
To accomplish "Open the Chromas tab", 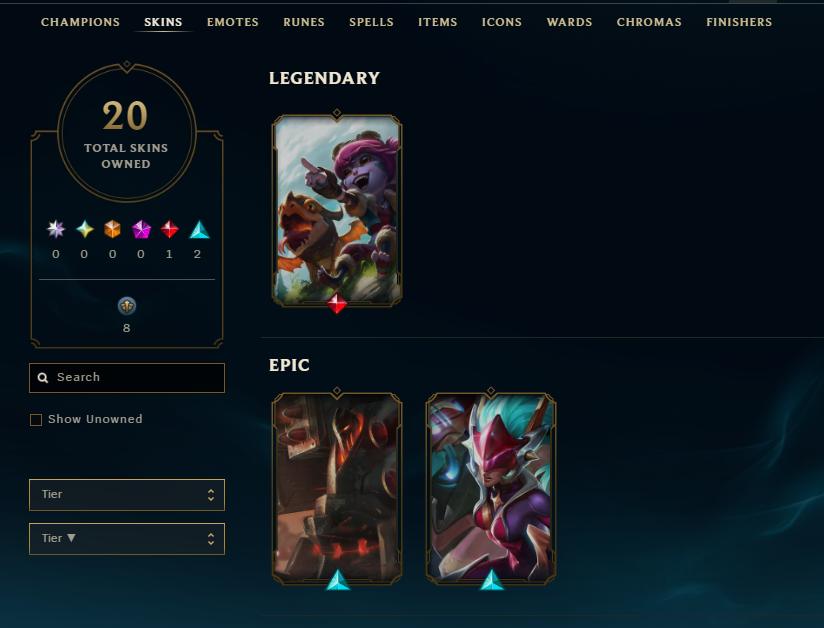I will [649, 22].
